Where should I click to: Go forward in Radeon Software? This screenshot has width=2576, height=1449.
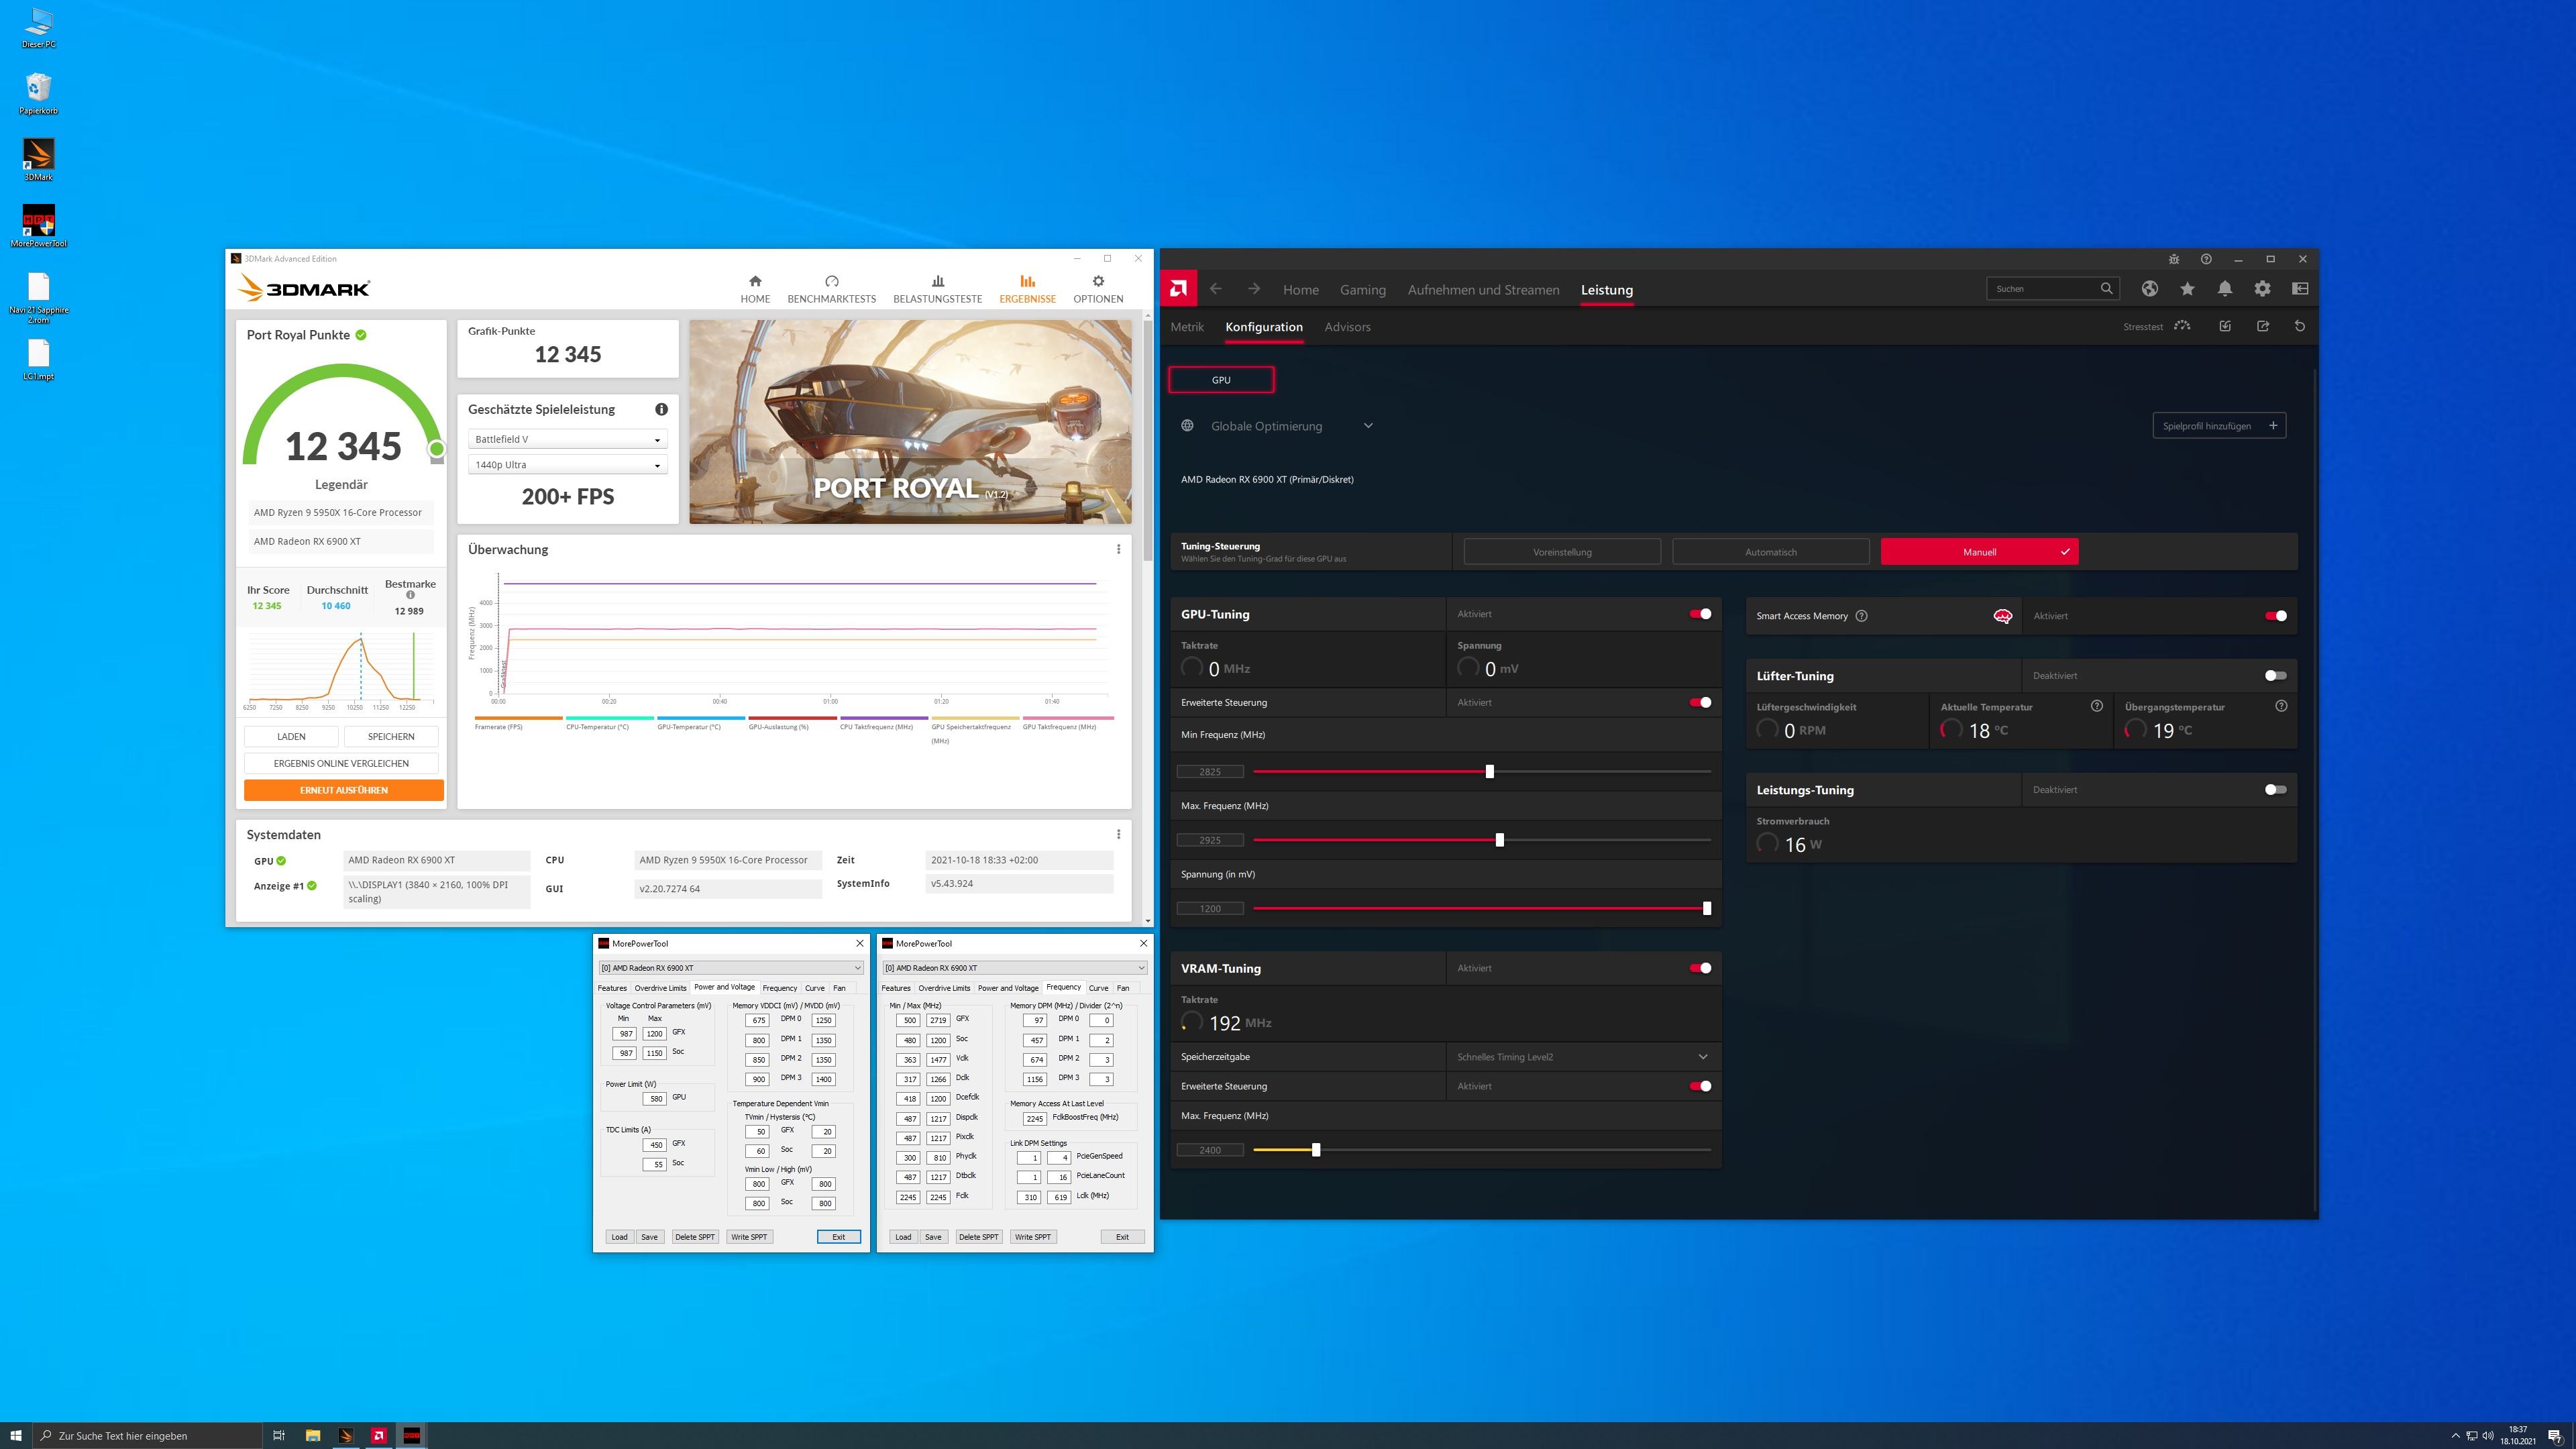(1254, 289)
